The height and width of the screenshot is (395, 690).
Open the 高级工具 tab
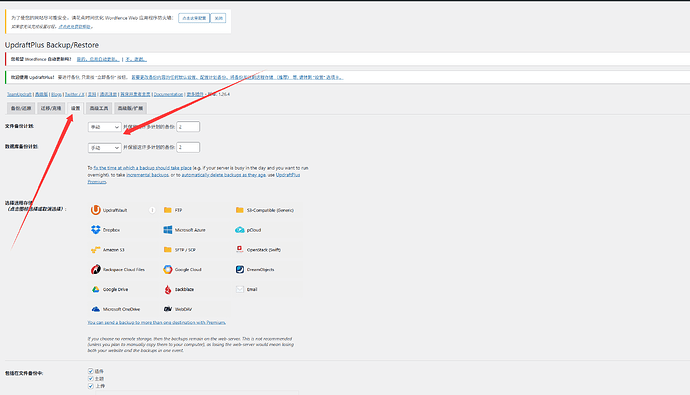(99, 108)
